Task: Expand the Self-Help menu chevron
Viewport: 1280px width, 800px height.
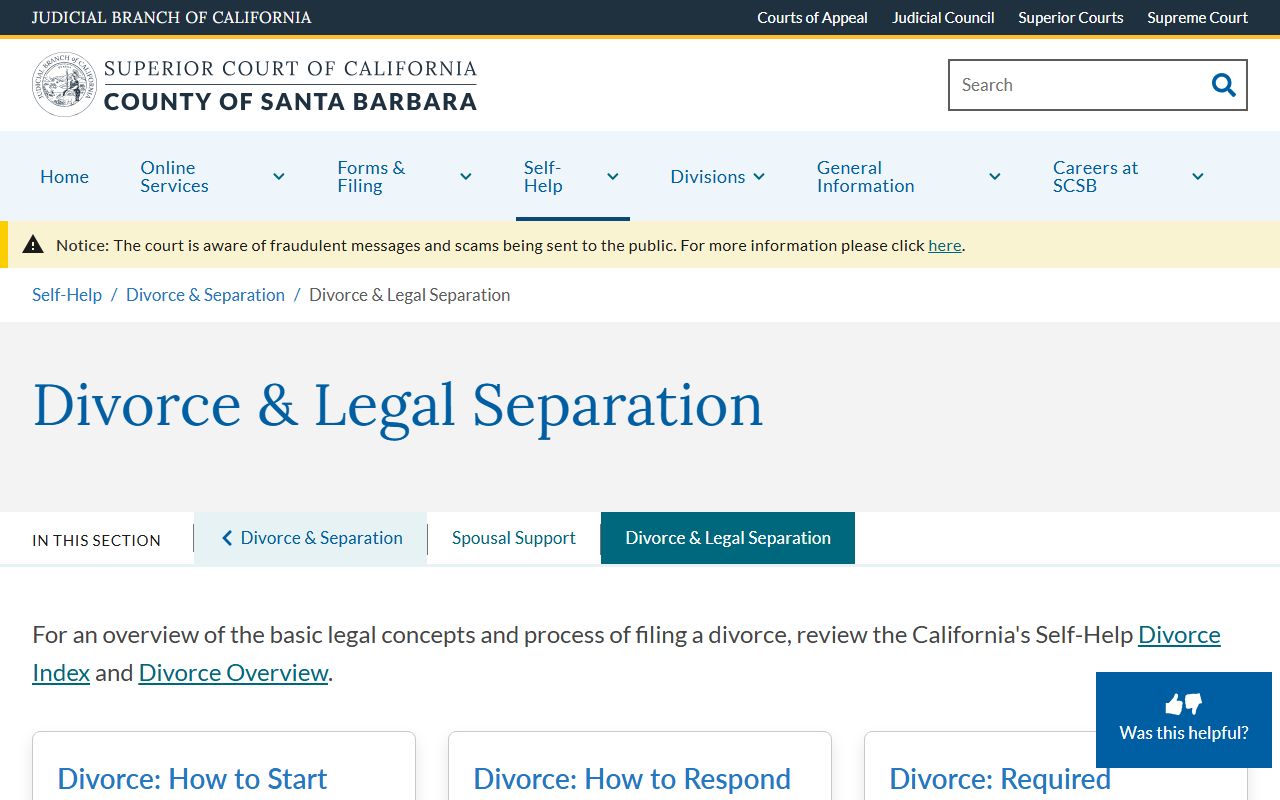Action: point(613,177)
